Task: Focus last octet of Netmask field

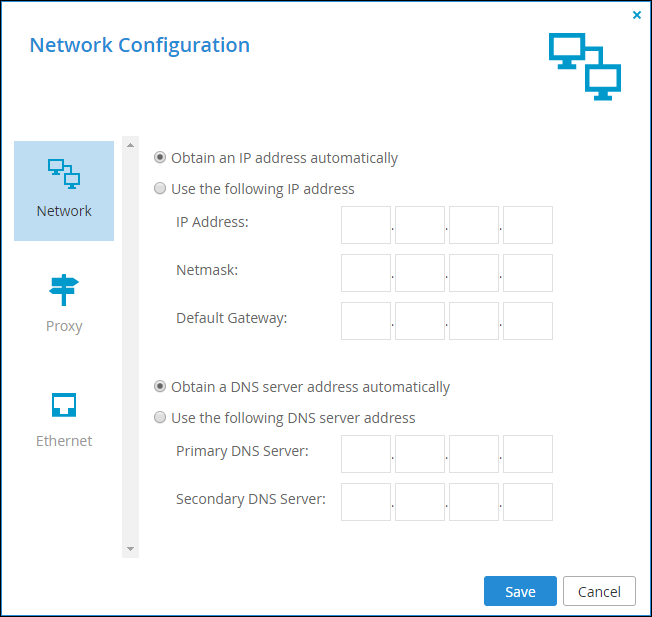Action: pyautogui.click(x=528, y=273)
